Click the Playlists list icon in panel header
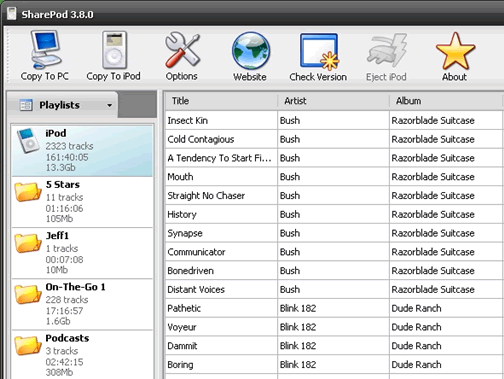The image size is (504, 379). tap(26, 105)
